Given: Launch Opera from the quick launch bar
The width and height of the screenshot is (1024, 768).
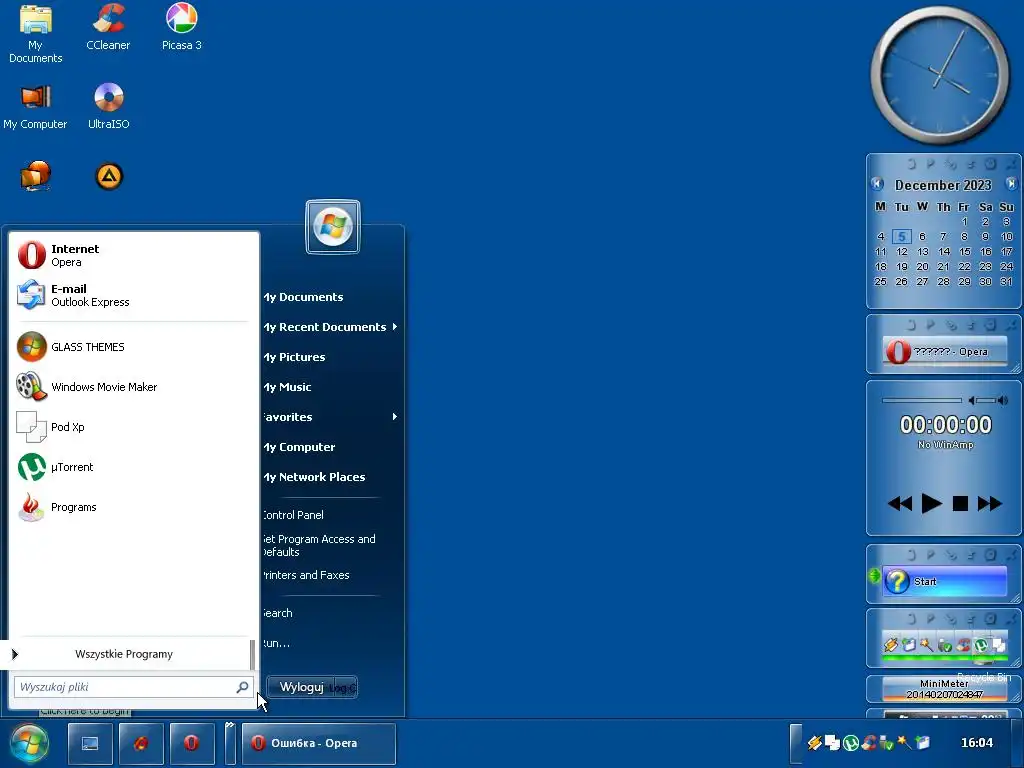Looking at the screenshot, I should click(191, 743).
